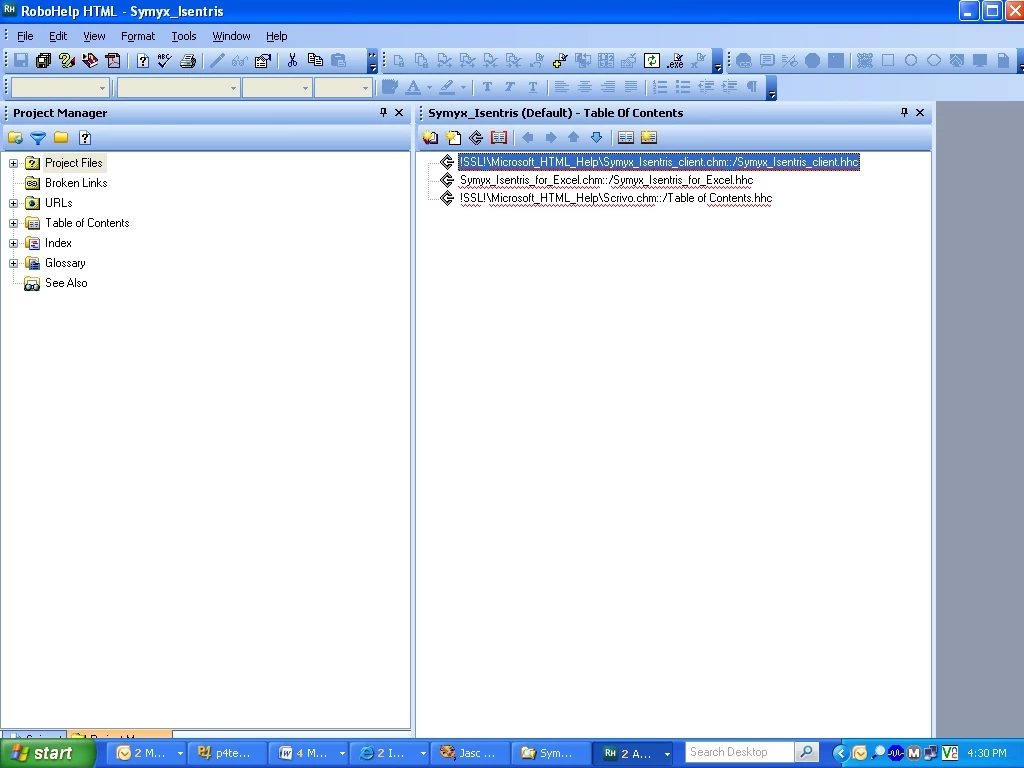Screen dimensions: 1024x768
Task: Click the yellow plus new window icon
Action: [560, 61]
